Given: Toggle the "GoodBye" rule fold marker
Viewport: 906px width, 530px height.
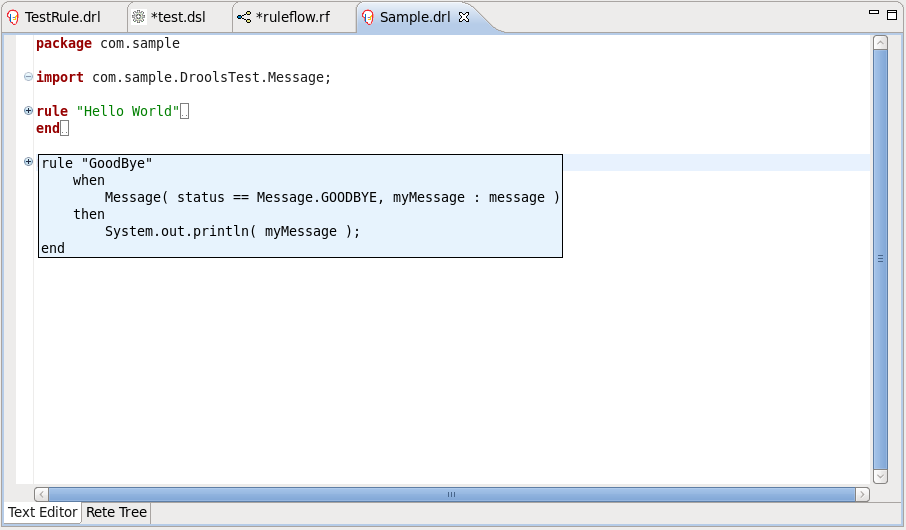Looking at the screenshot, I should (28, 161).
